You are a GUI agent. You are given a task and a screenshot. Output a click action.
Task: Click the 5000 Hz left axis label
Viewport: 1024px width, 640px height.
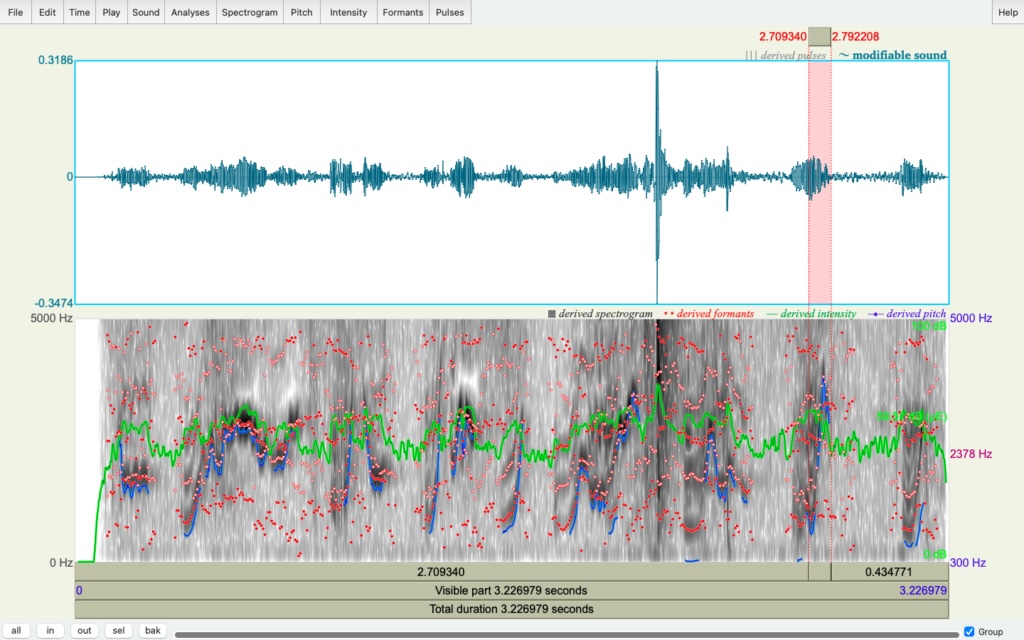pos(52,318)
